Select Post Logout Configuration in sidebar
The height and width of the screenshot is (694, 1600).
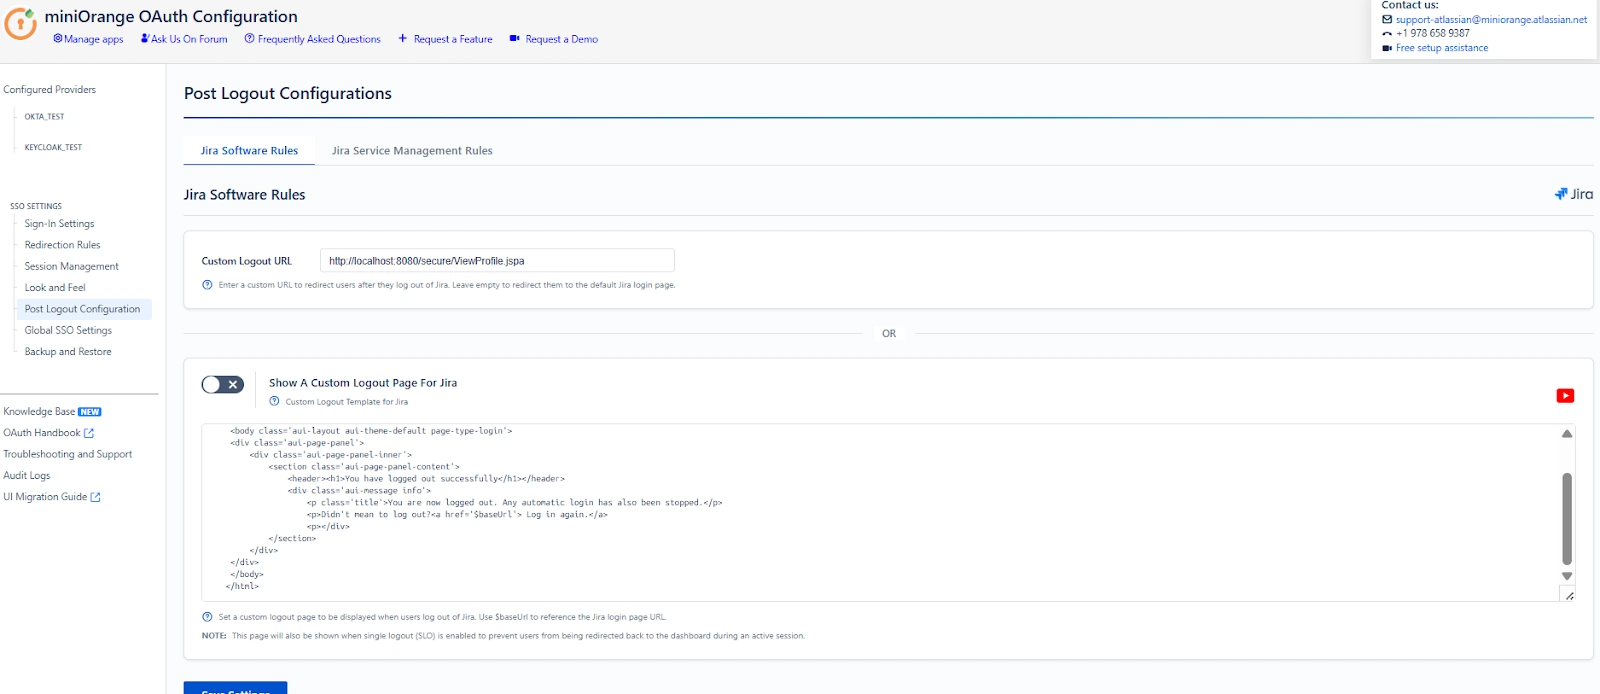click(x=84, y=309)
